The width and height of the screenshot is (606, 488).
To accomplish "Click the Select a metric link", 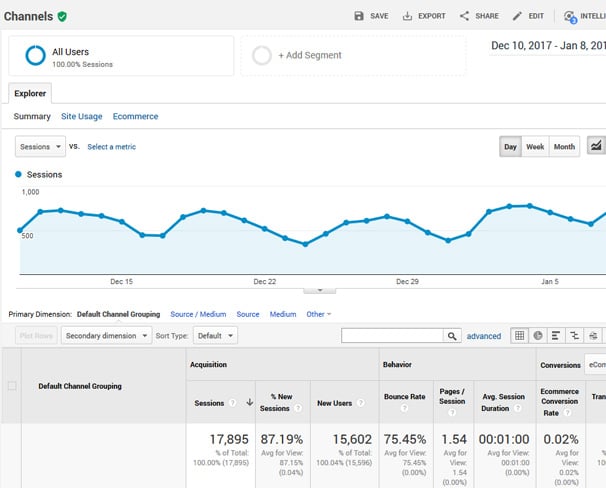I will tap(111, 147).
